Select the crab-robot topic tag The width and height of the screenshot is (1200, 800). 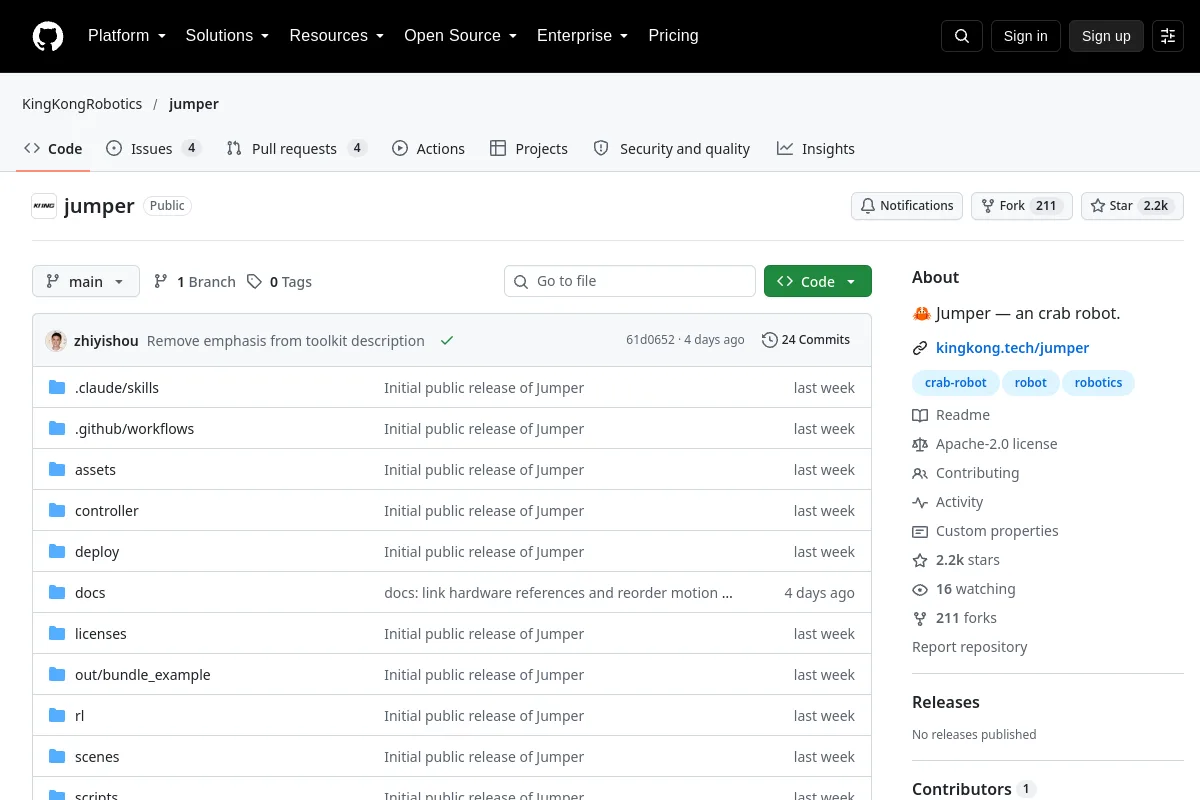(955, 383)
